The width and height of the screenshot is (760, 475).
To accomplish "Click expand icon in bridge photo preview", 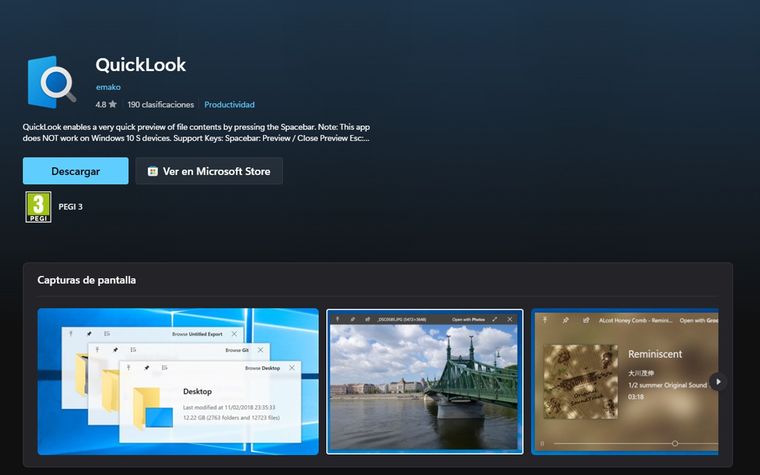I will [x=494, y=319].
